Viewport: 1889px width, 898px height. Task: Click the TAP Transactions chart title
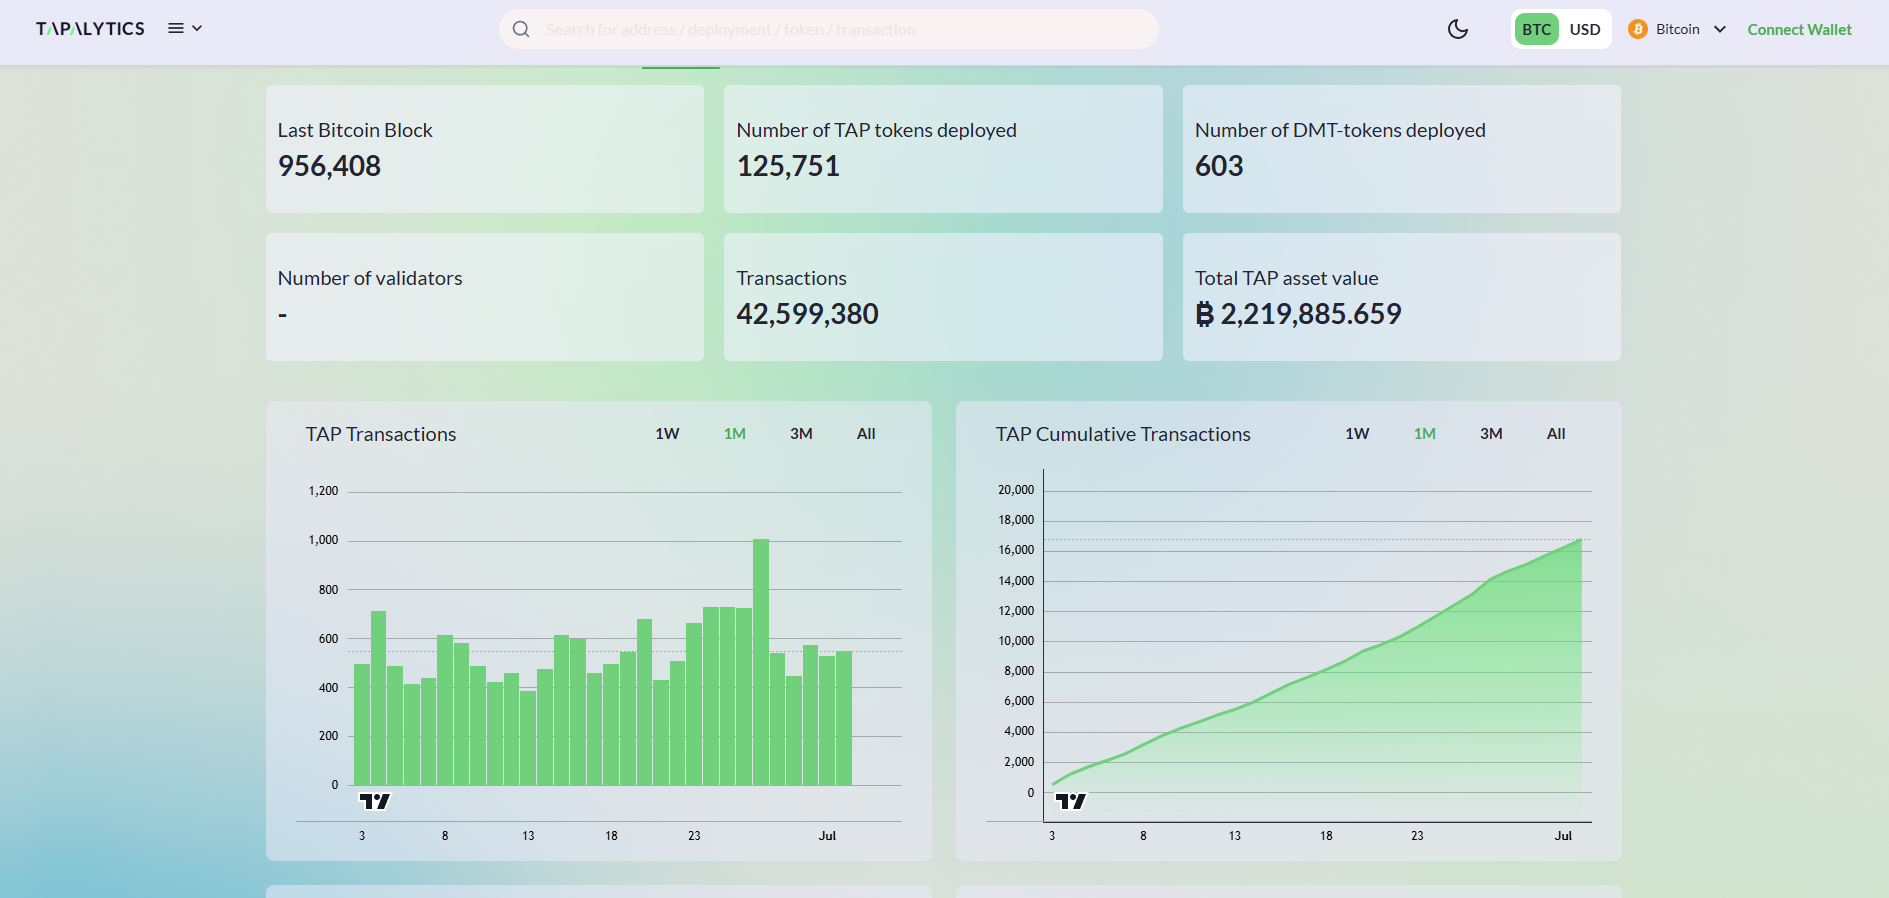click(381, 434)
